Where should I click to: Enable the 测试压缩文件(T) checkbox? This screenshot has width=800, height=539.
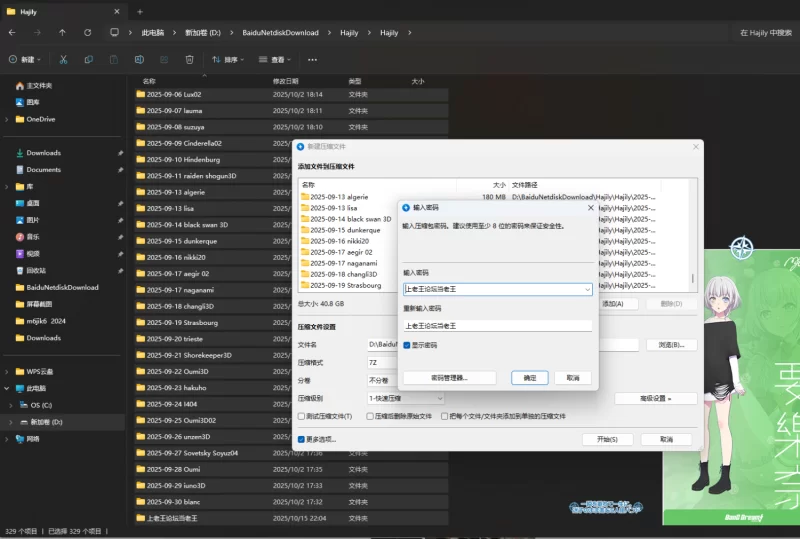302,415
